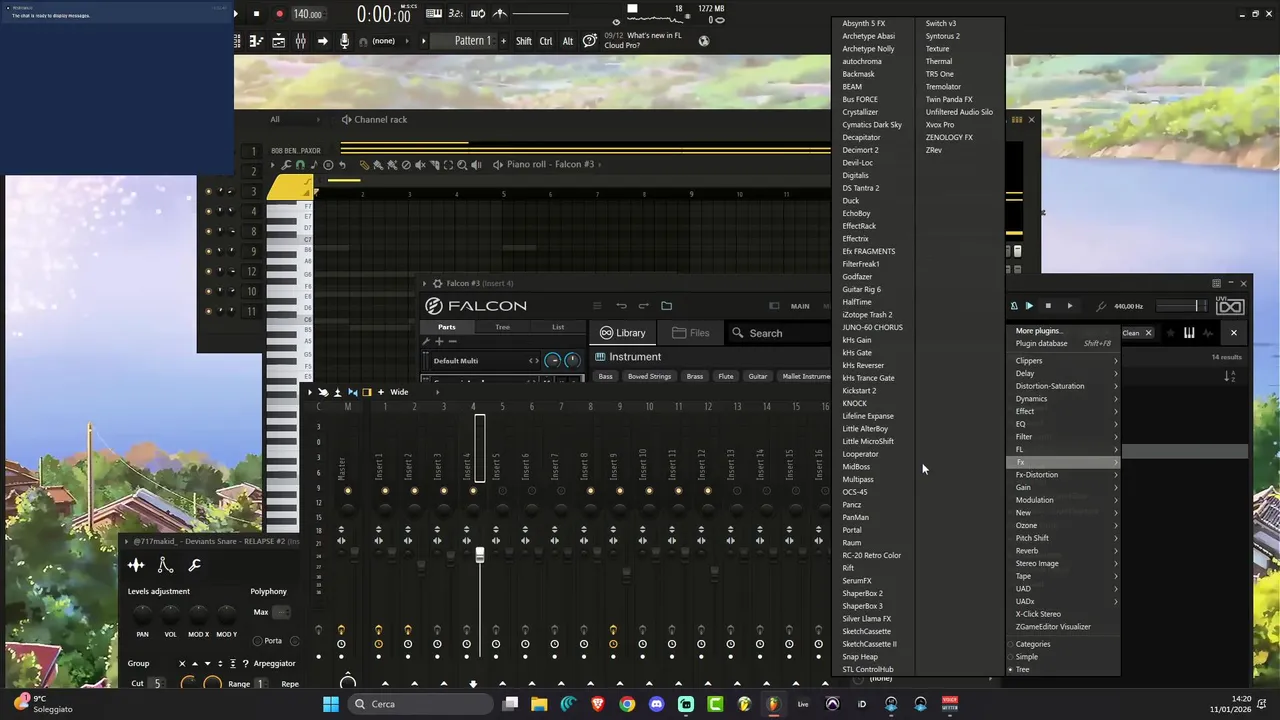Select Portal from plugin list

(852, 530)
